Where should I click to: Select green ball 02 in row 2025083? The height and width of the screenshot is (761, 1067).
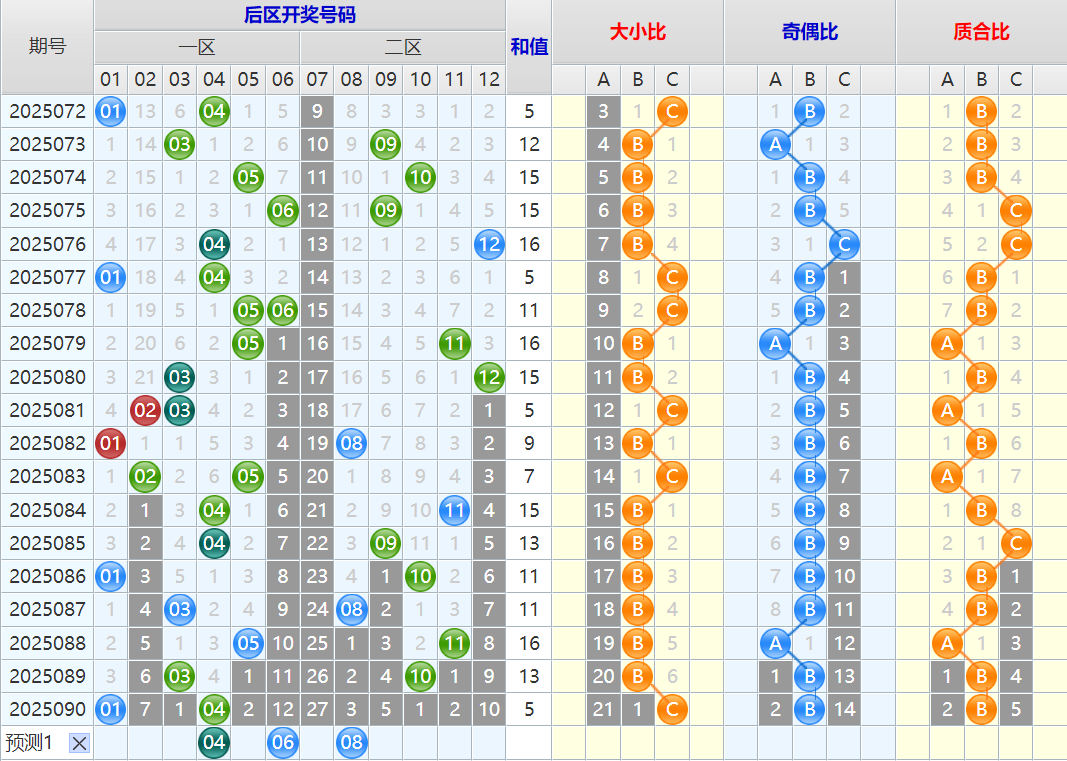tap(145, 476)
